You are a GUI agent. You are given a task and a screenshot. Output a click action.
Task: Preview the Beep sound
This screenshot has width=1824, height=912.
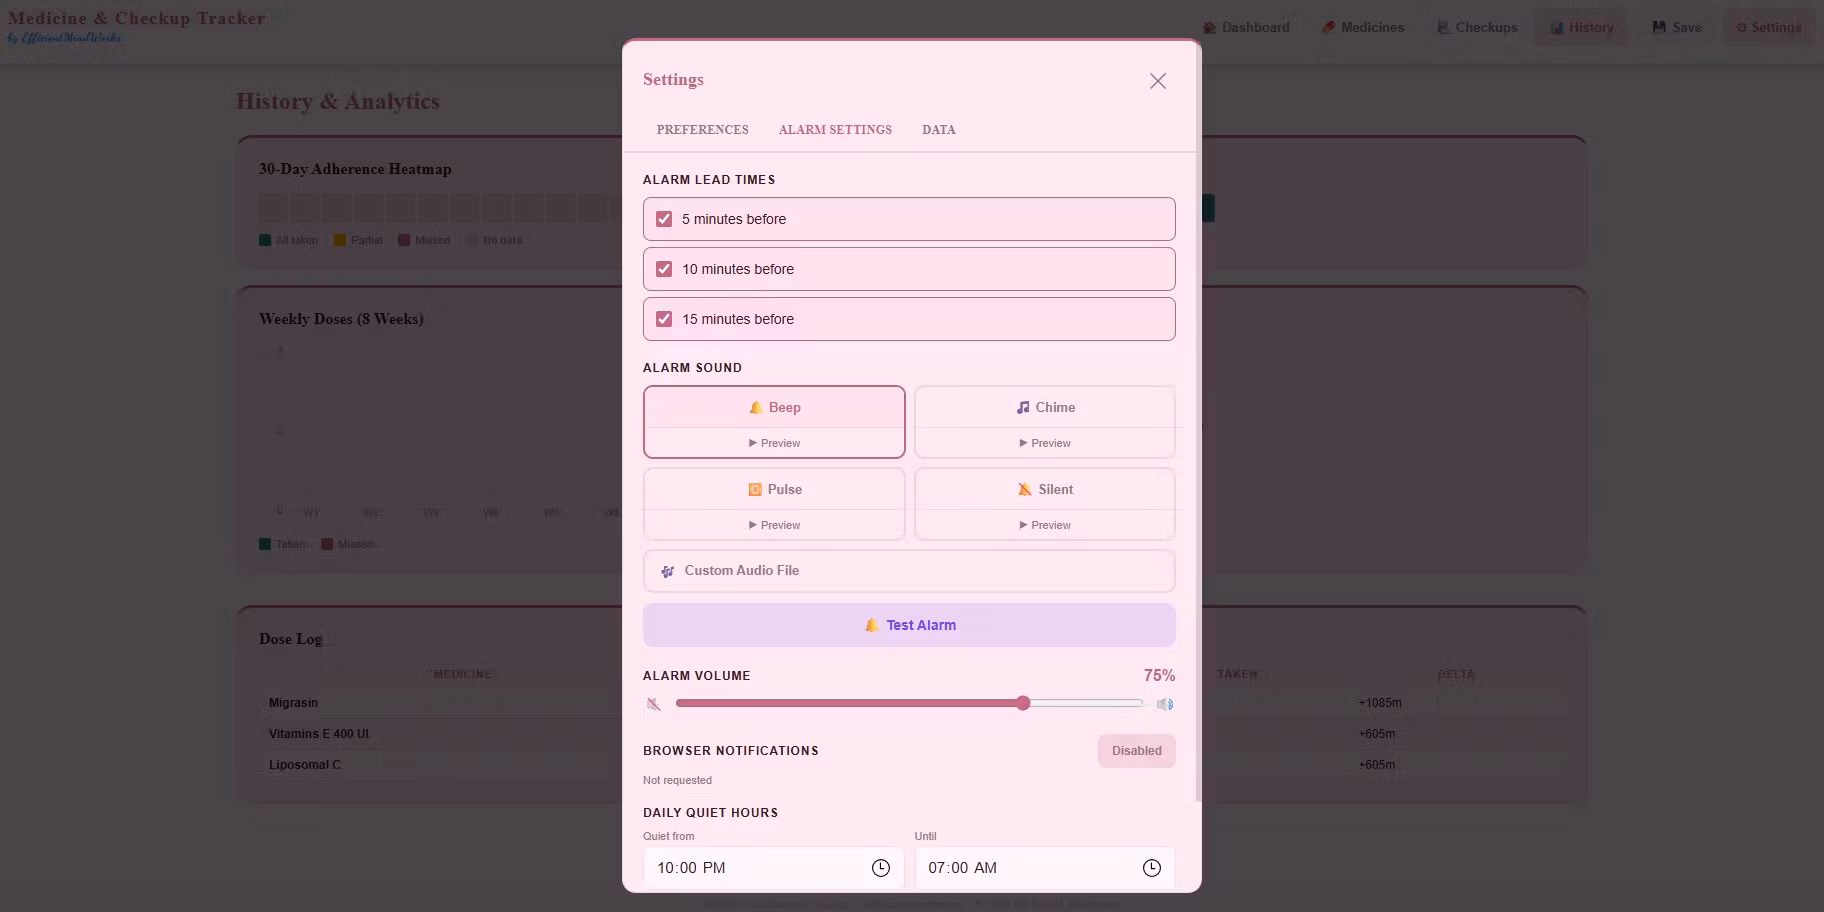pos(774,443)
